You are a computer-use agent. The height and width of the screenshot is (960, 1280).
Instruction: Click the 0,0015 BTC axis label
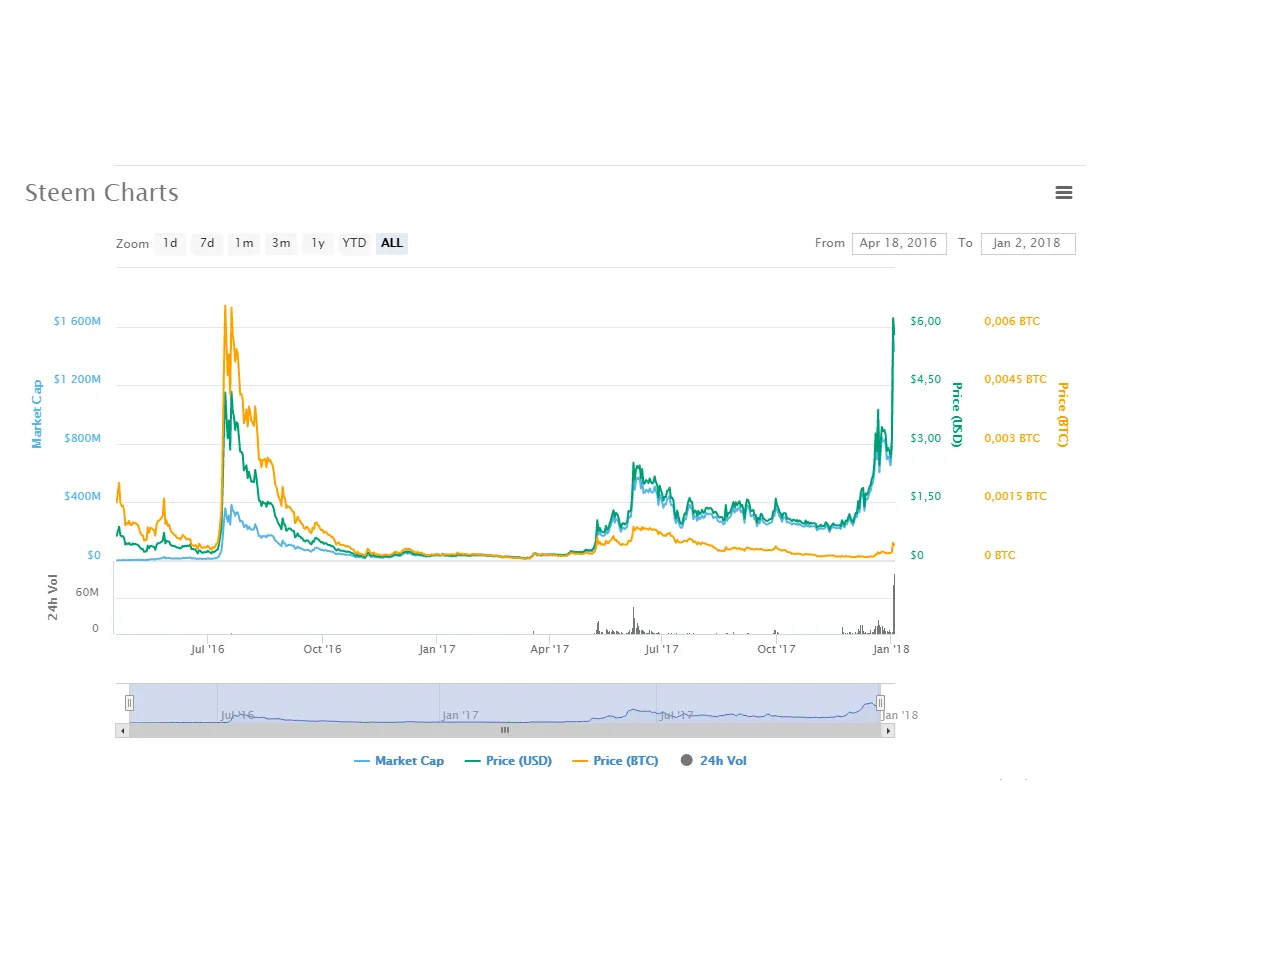click(x=1015, y=496)
